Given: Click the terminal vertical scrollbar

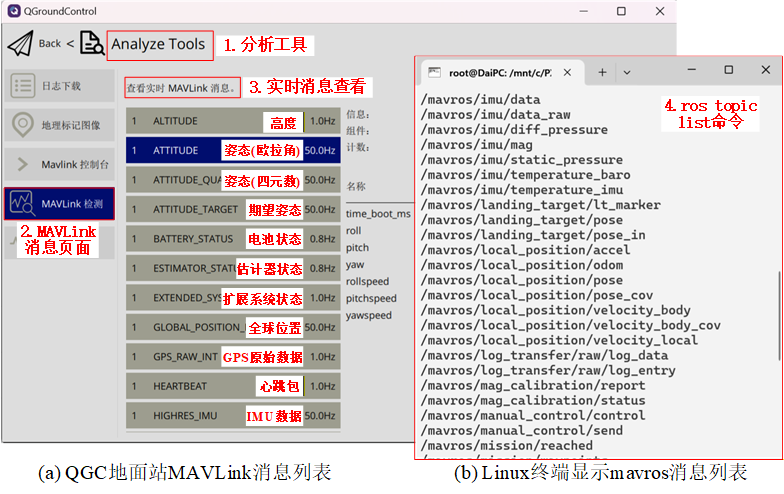Looking at the screenshot, I should [x=779, y=315].
